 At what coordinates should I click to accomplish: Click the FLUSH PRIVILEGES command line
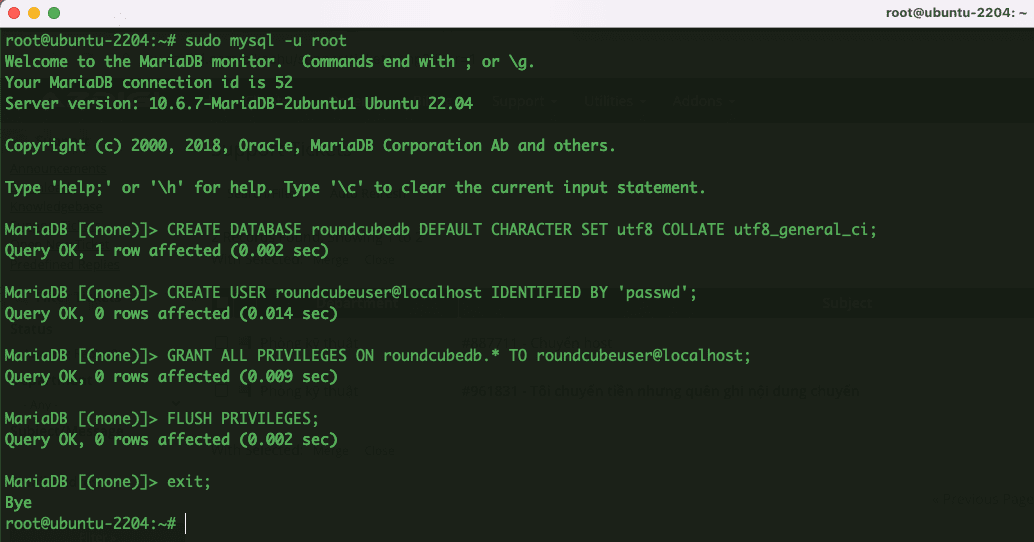(x=242, y=418)
